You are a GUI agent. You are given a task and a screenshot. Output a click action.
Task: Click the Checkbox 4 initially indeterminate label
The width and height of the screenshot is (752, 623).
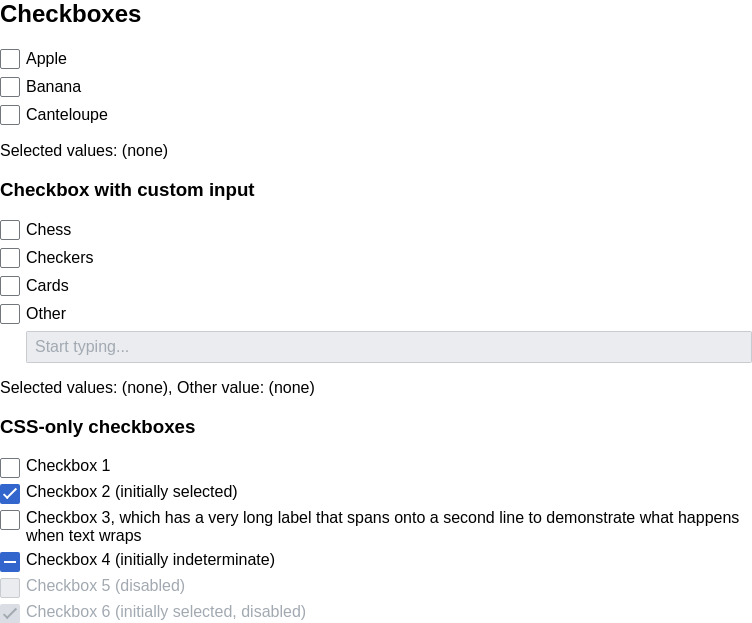151,560
